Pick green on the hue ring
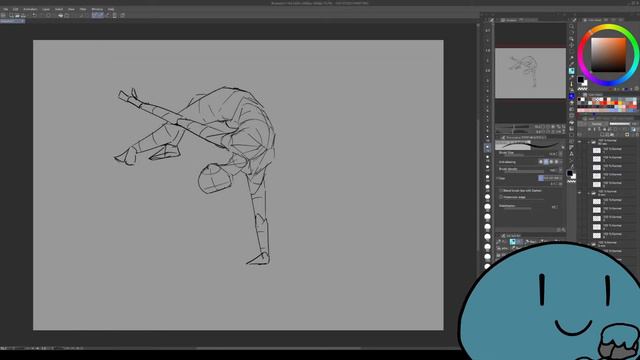This screenshot has height=360, width=640. (634, 41)
